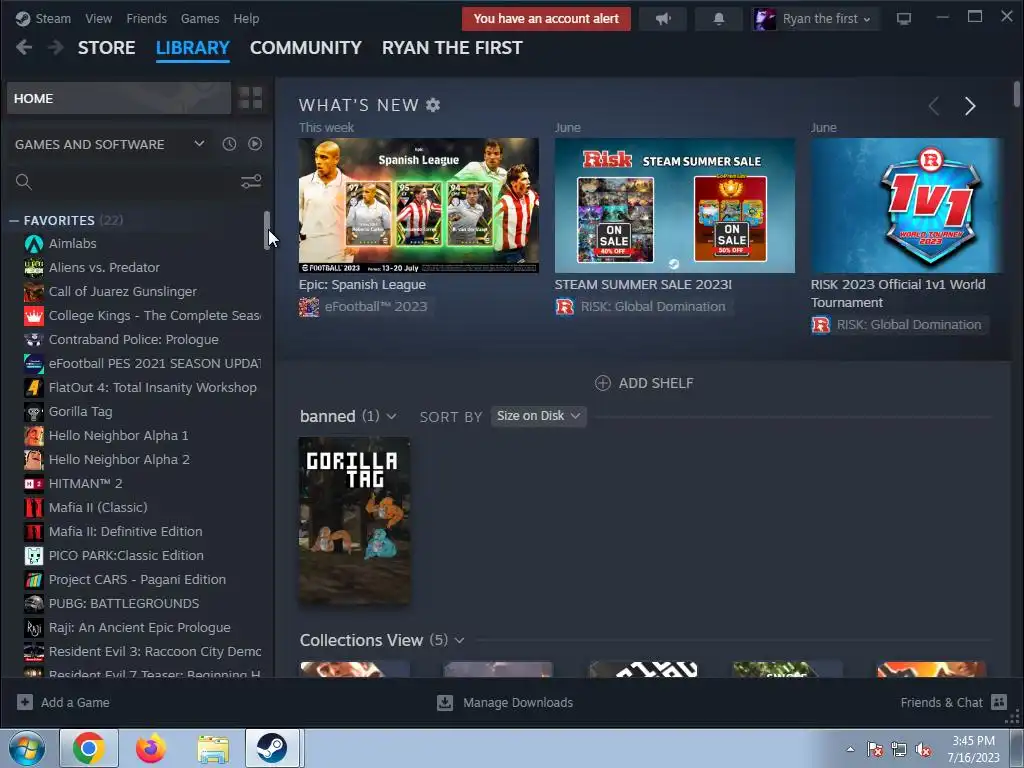
Task: Open Friends & Chat people icon
Action: coord(999,702)
